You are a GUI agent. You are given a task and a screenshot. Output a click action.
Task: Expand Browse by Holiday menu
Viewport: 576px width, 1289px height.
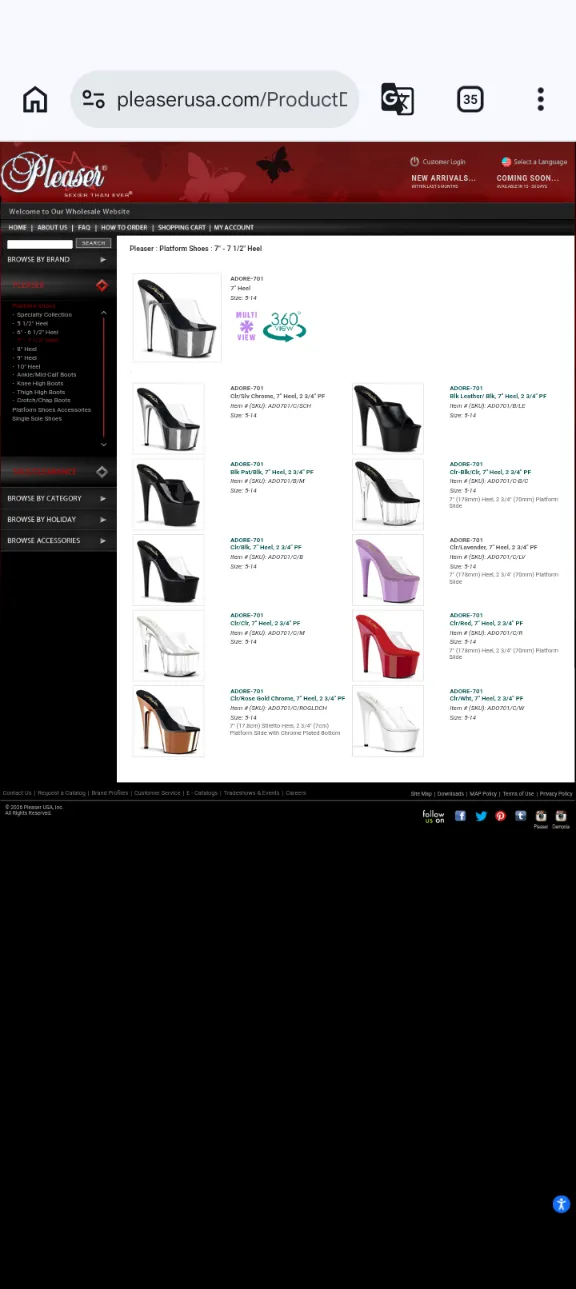(58, 519)
